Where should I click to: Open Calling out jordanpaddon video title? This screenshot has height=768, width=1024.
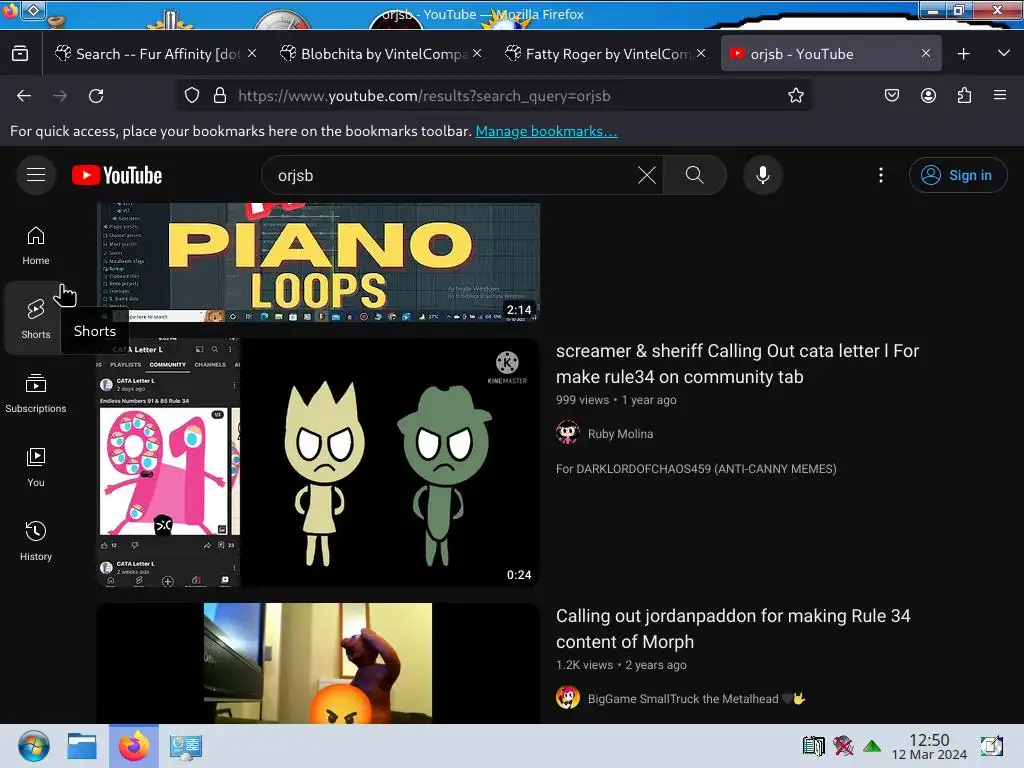(733, 629)
